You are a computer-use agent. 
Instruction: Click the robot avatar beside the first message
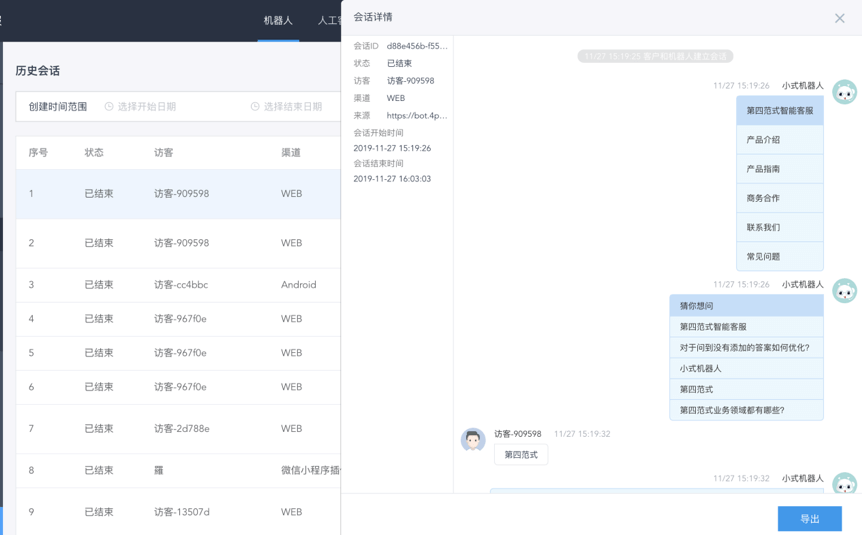tap(844, 92)
